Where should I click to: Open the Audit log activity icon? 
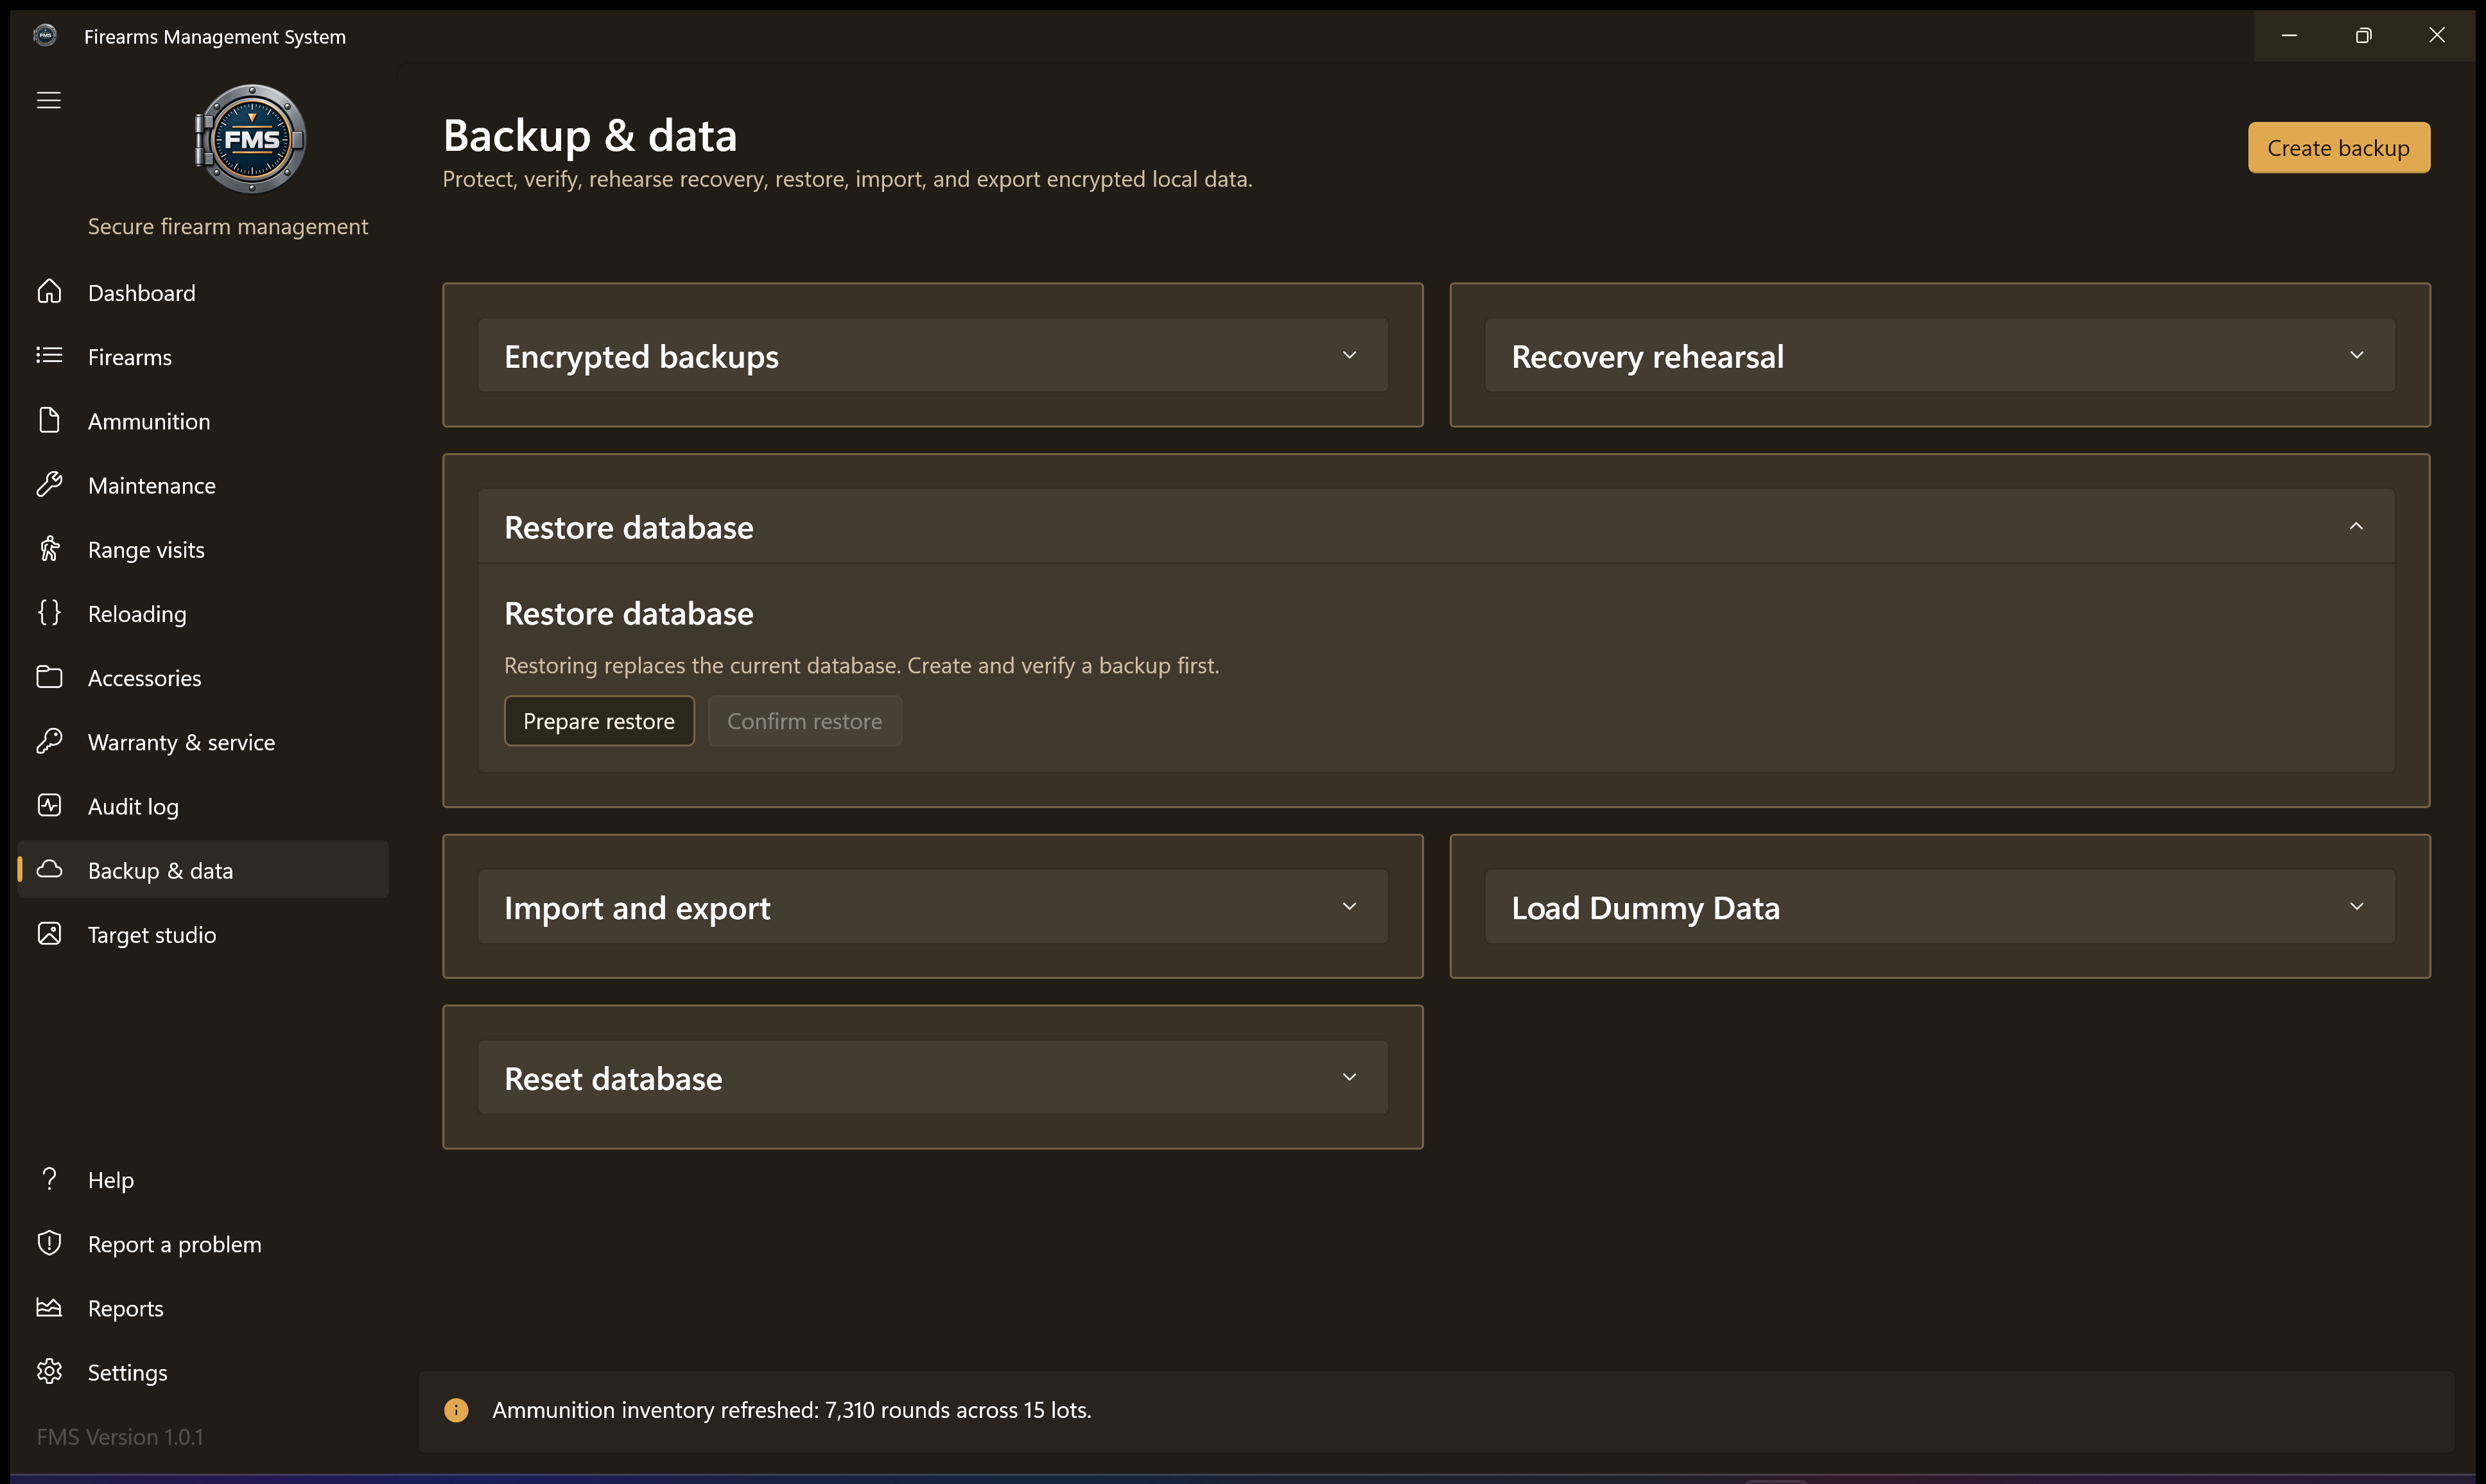tap(49, 806)
